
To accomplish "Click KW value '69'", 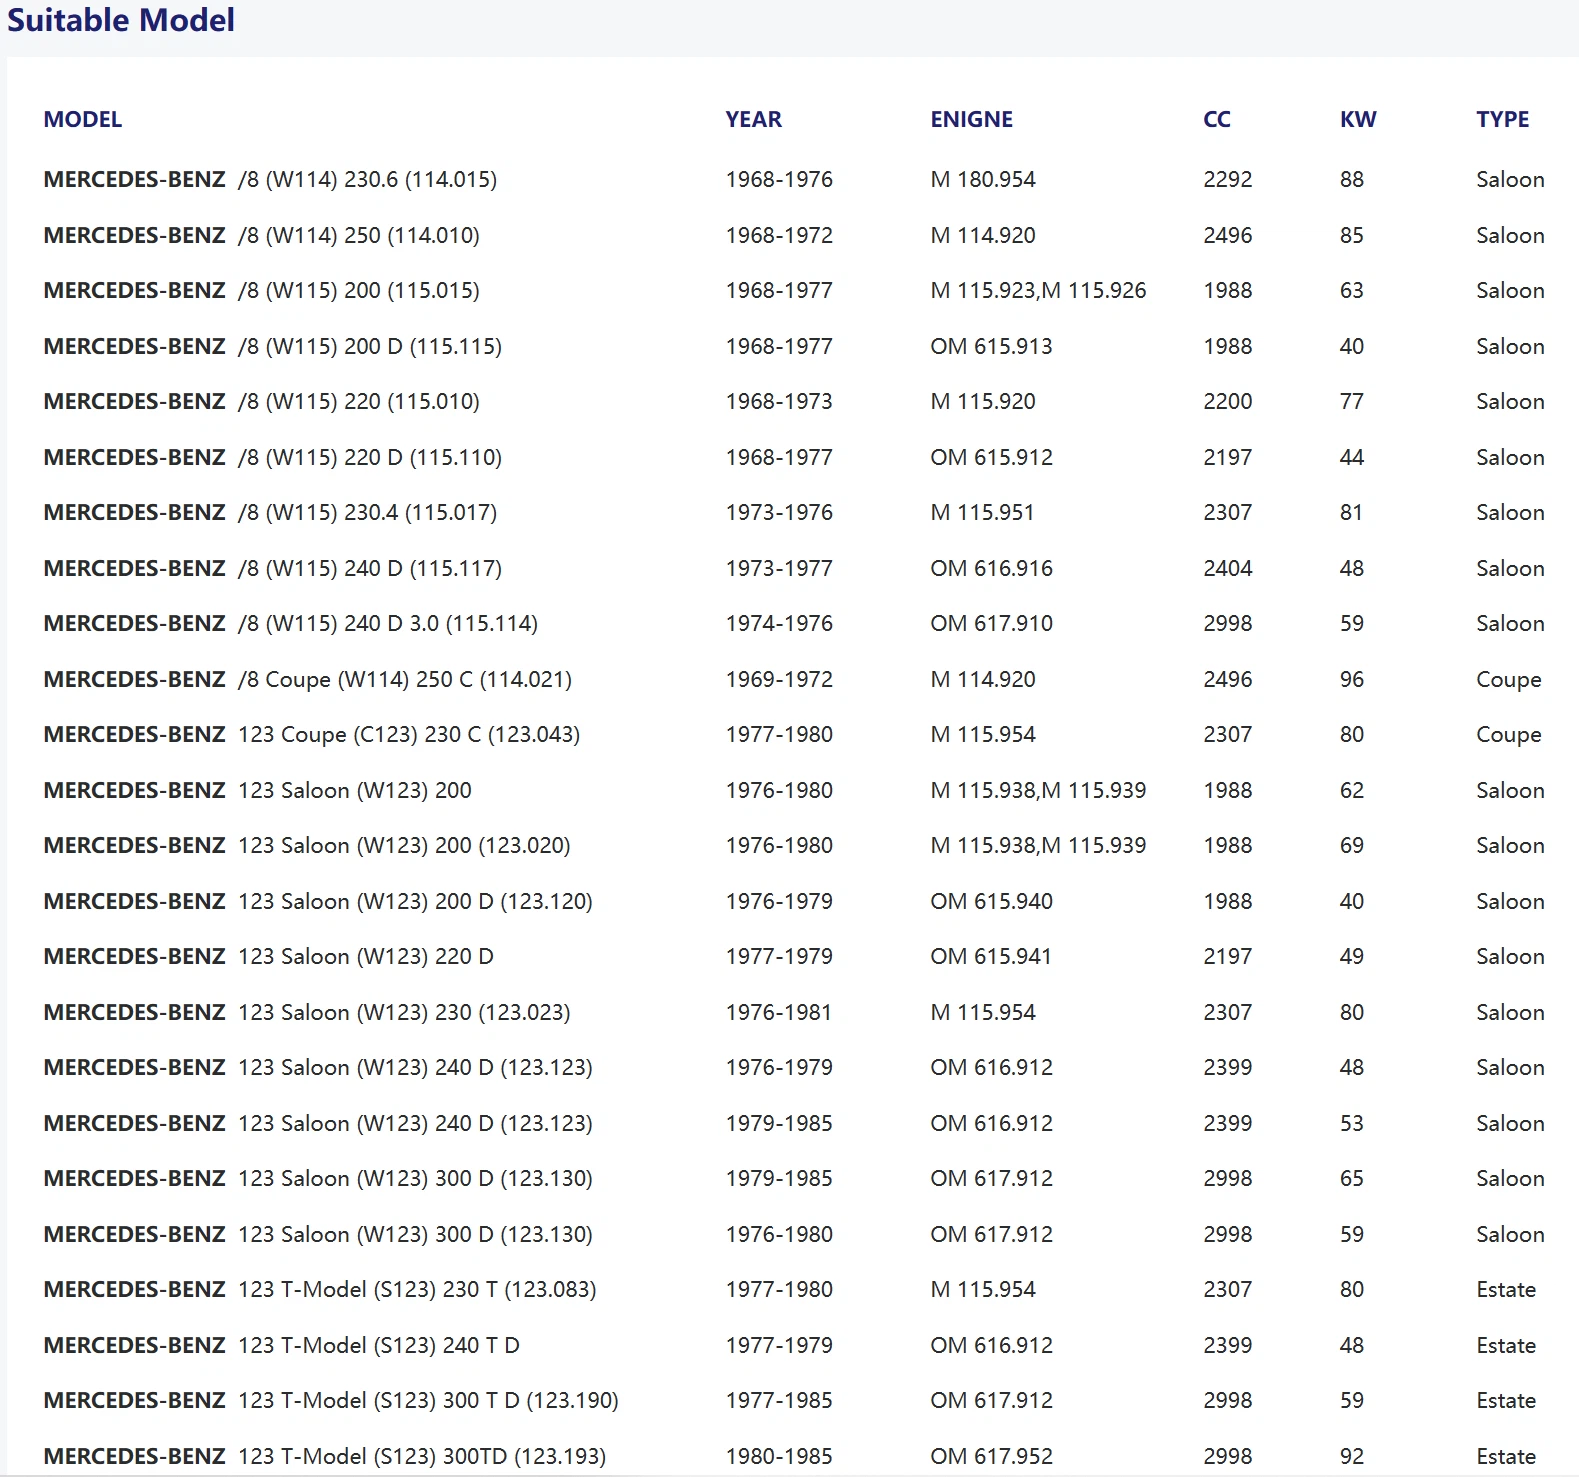I will click(1352, 845).
